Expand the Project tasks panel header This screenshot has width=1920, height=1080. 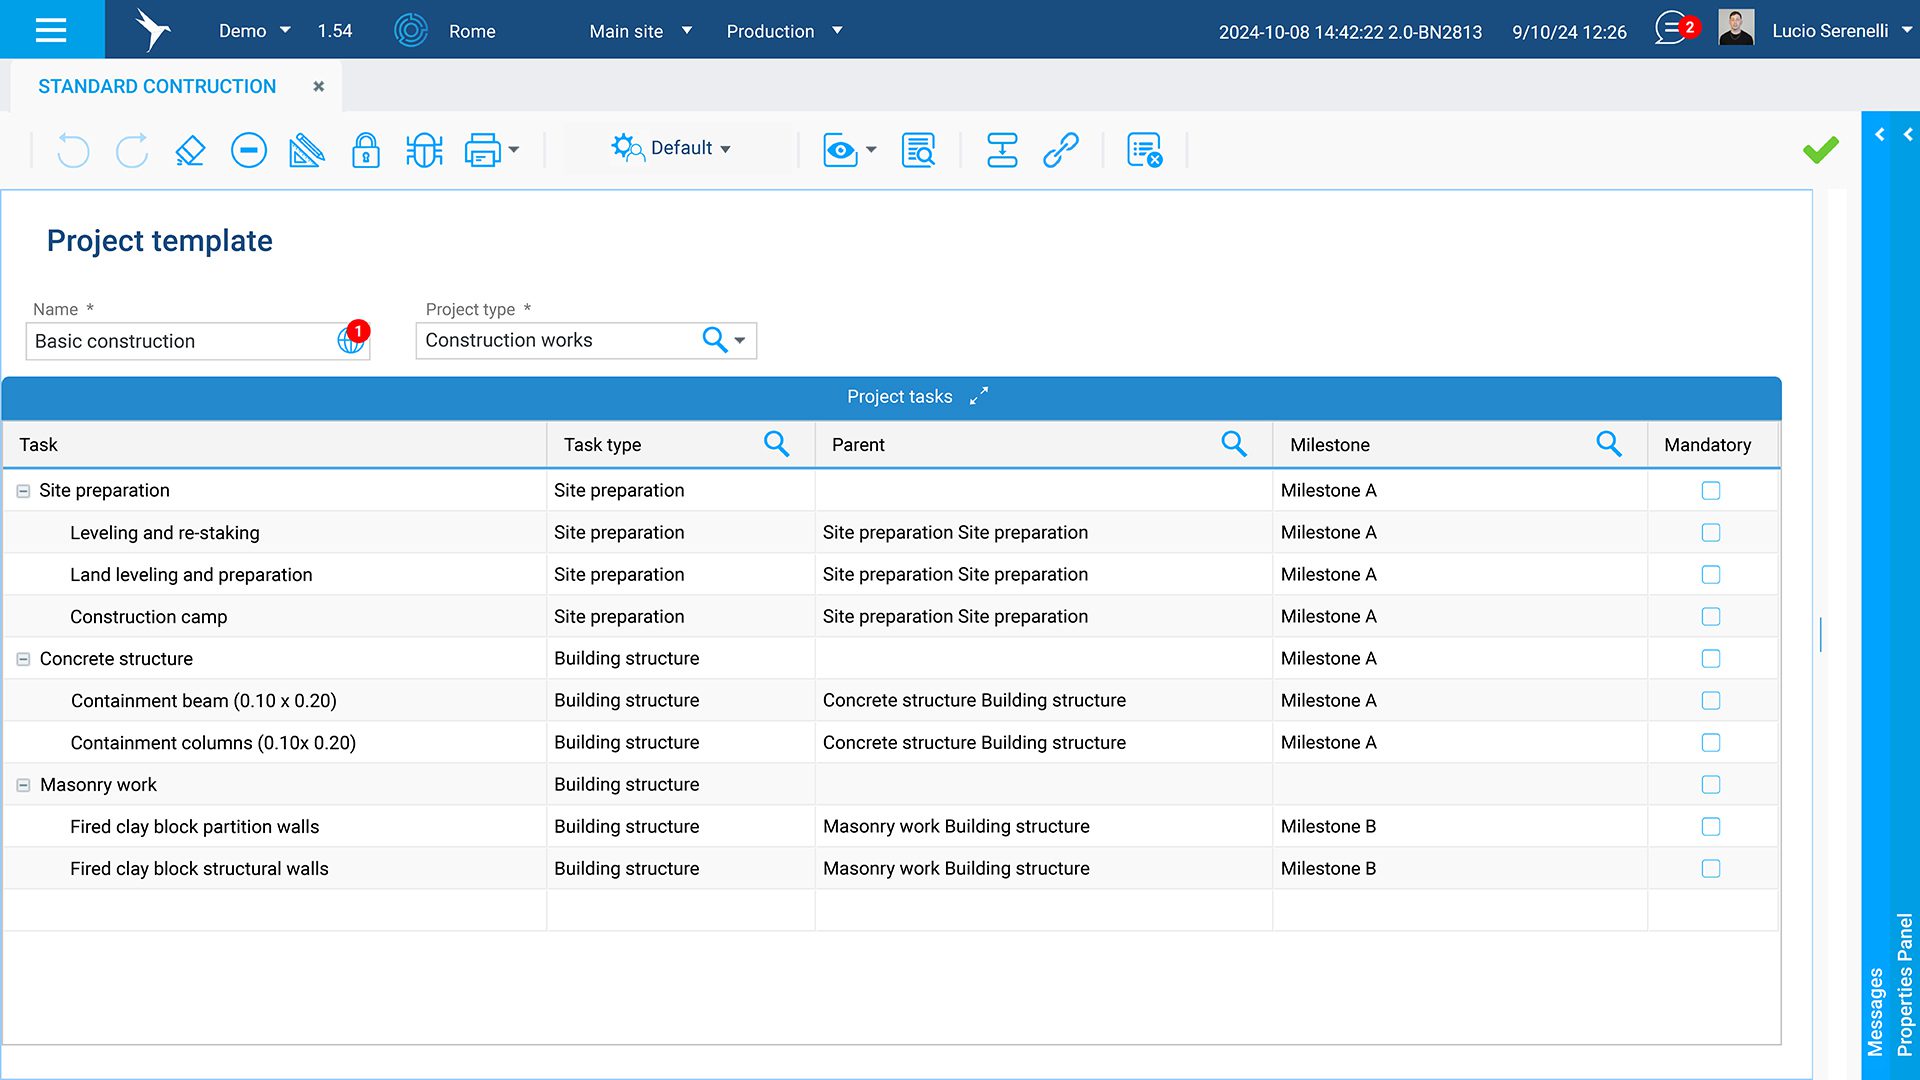point(979,396)
